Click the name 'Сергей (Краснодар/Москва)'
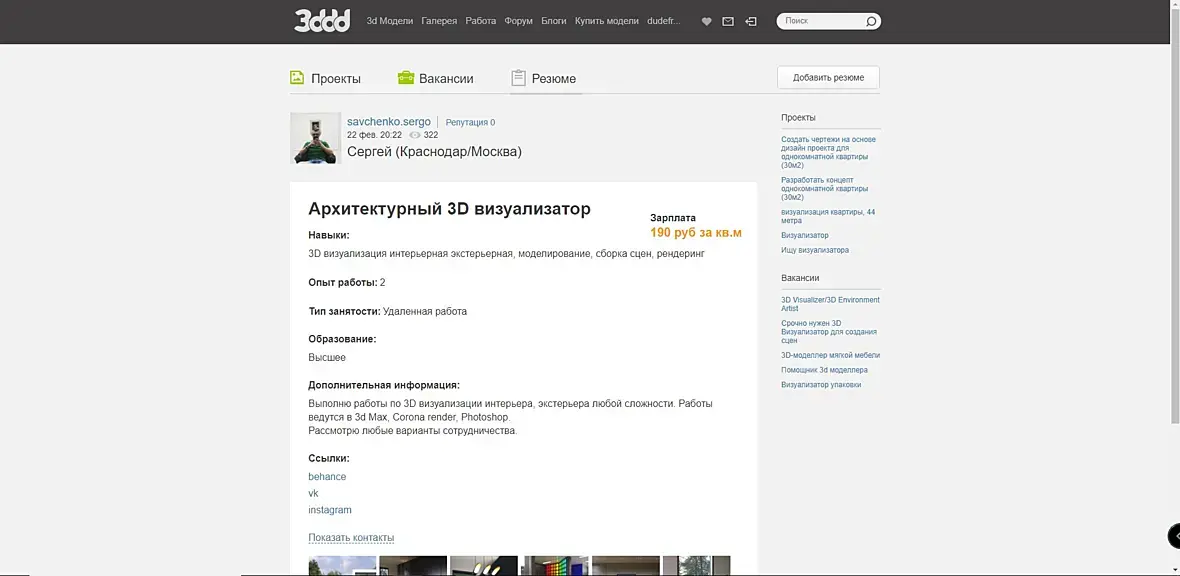The width and height of the screenshot is (1180, 576). (434, 151)
